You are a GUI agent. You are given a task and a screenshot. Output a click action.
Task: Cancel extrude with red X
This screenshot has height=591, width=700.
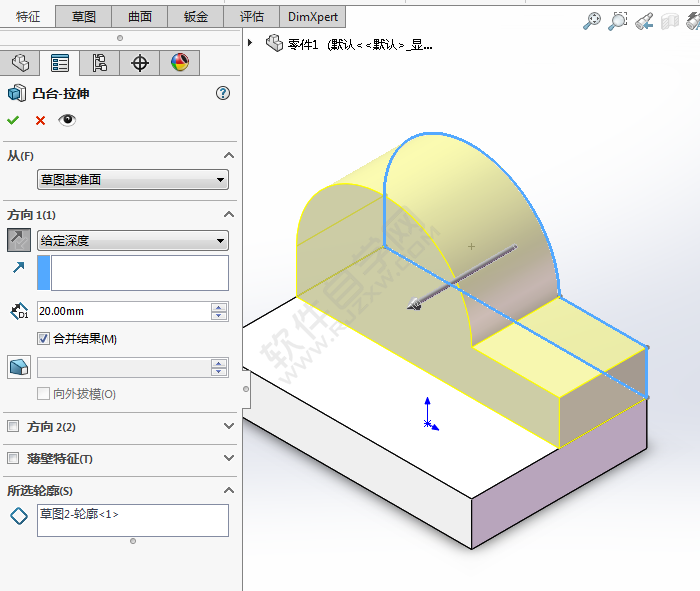click(x=40, y=121)
